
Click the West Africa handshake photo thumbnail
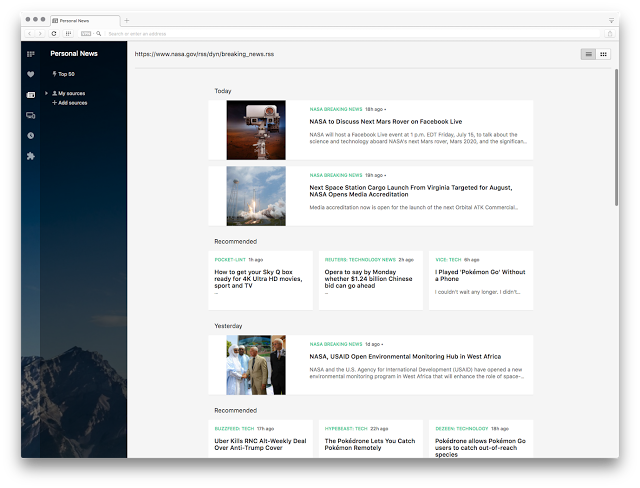point(256,365)
